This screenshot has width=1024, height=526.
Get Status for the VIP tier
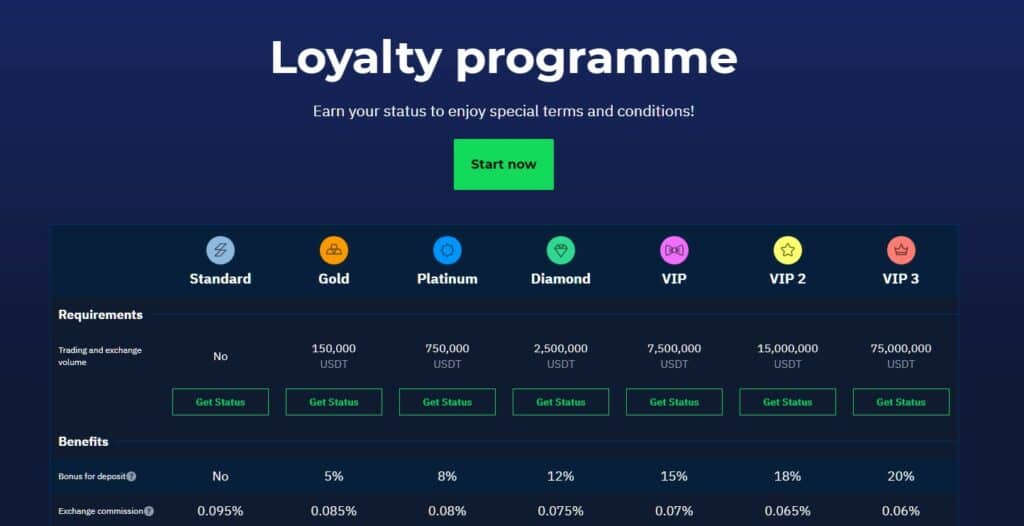674,402
